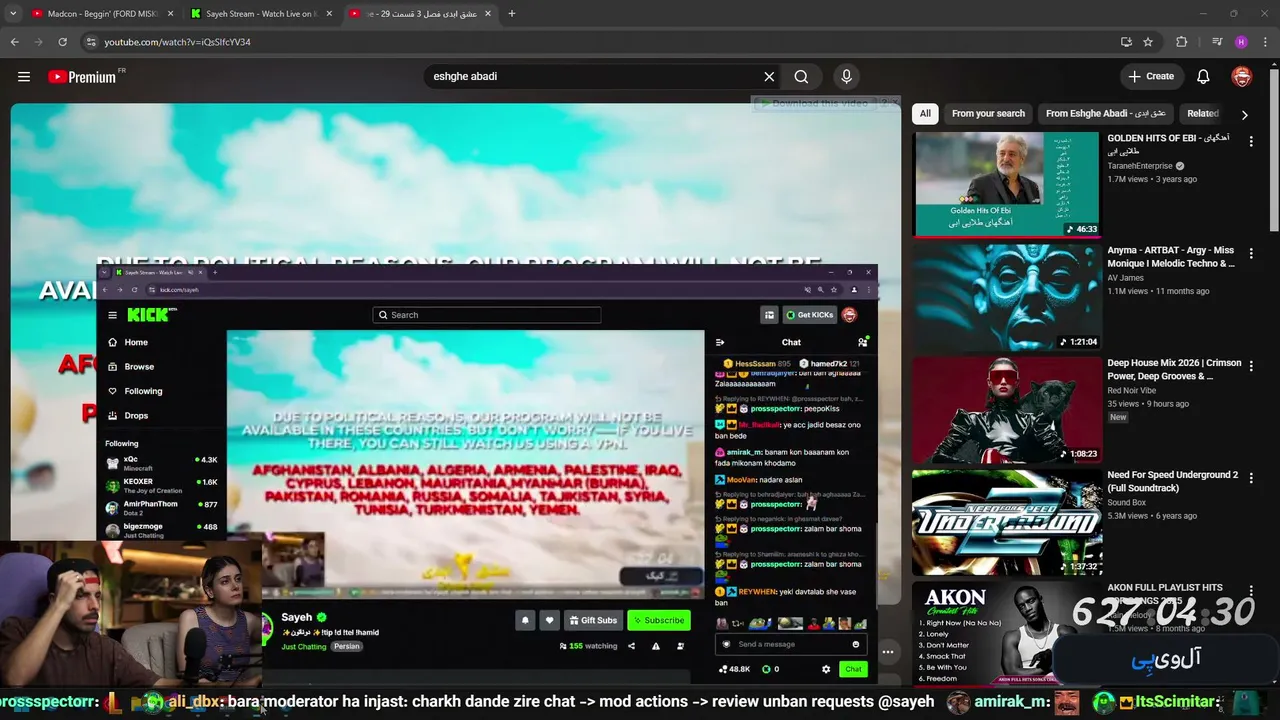The width and height of the screenshot is (1280, 720).
Task: Open the Kick sidebar hamburger menu
Action: [112, 315]
